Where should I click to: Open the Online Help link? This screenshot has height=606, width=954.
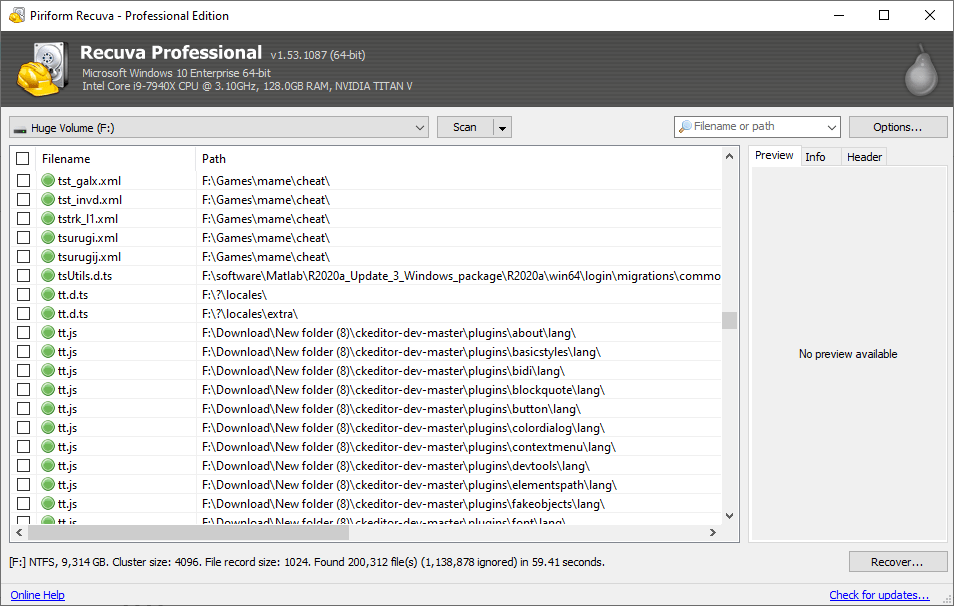[37, 595]
